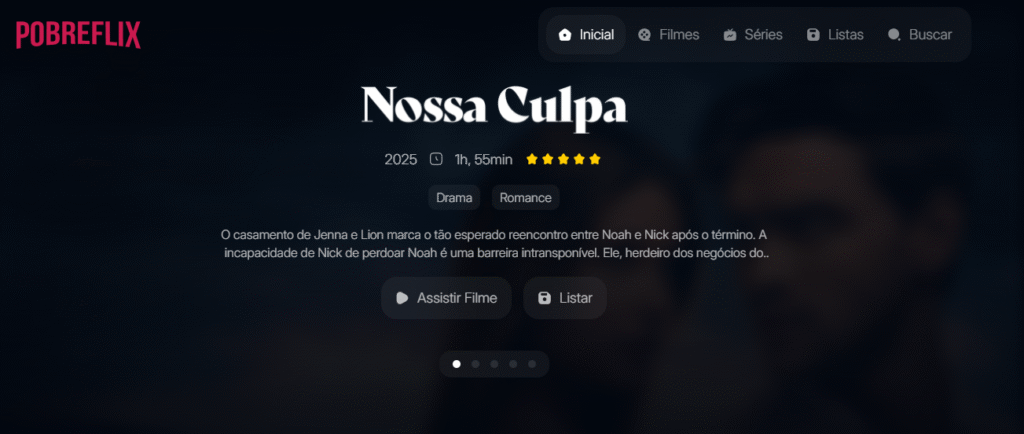
Task: Click the POBREFLIX logo
Action: [78, 35]
